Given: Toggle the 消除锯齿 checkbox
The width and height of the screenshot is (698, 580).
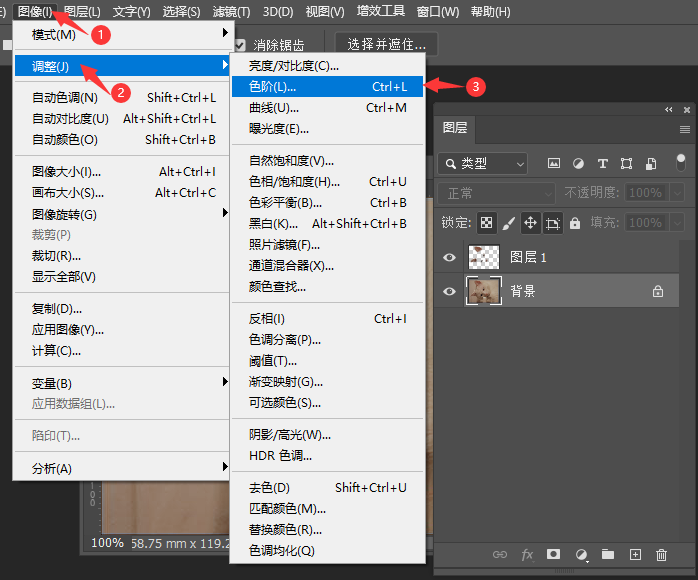Looking at the screenshot, I should tap(240, 45).
